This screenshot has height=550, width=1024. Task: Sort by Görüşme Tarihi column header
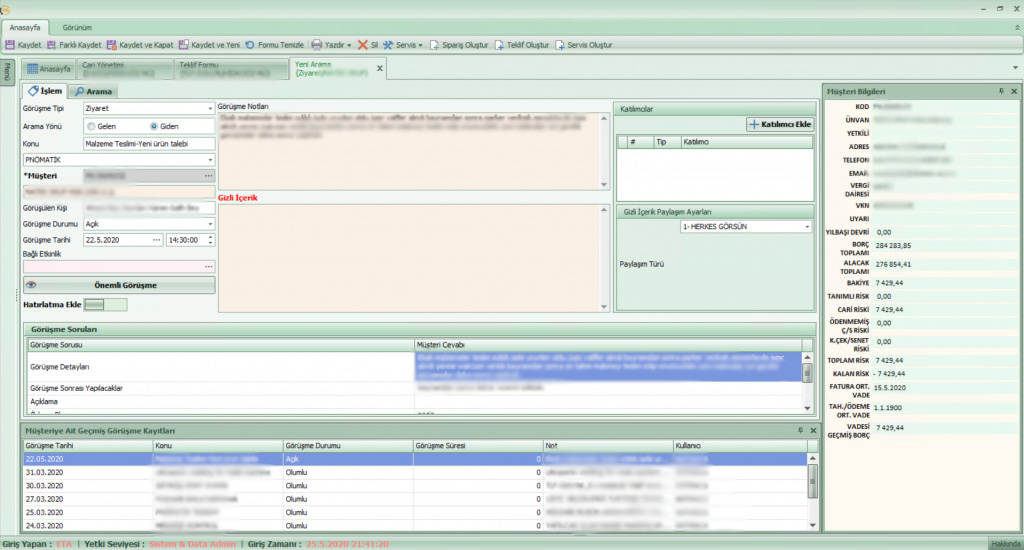(x=88, y=445)
